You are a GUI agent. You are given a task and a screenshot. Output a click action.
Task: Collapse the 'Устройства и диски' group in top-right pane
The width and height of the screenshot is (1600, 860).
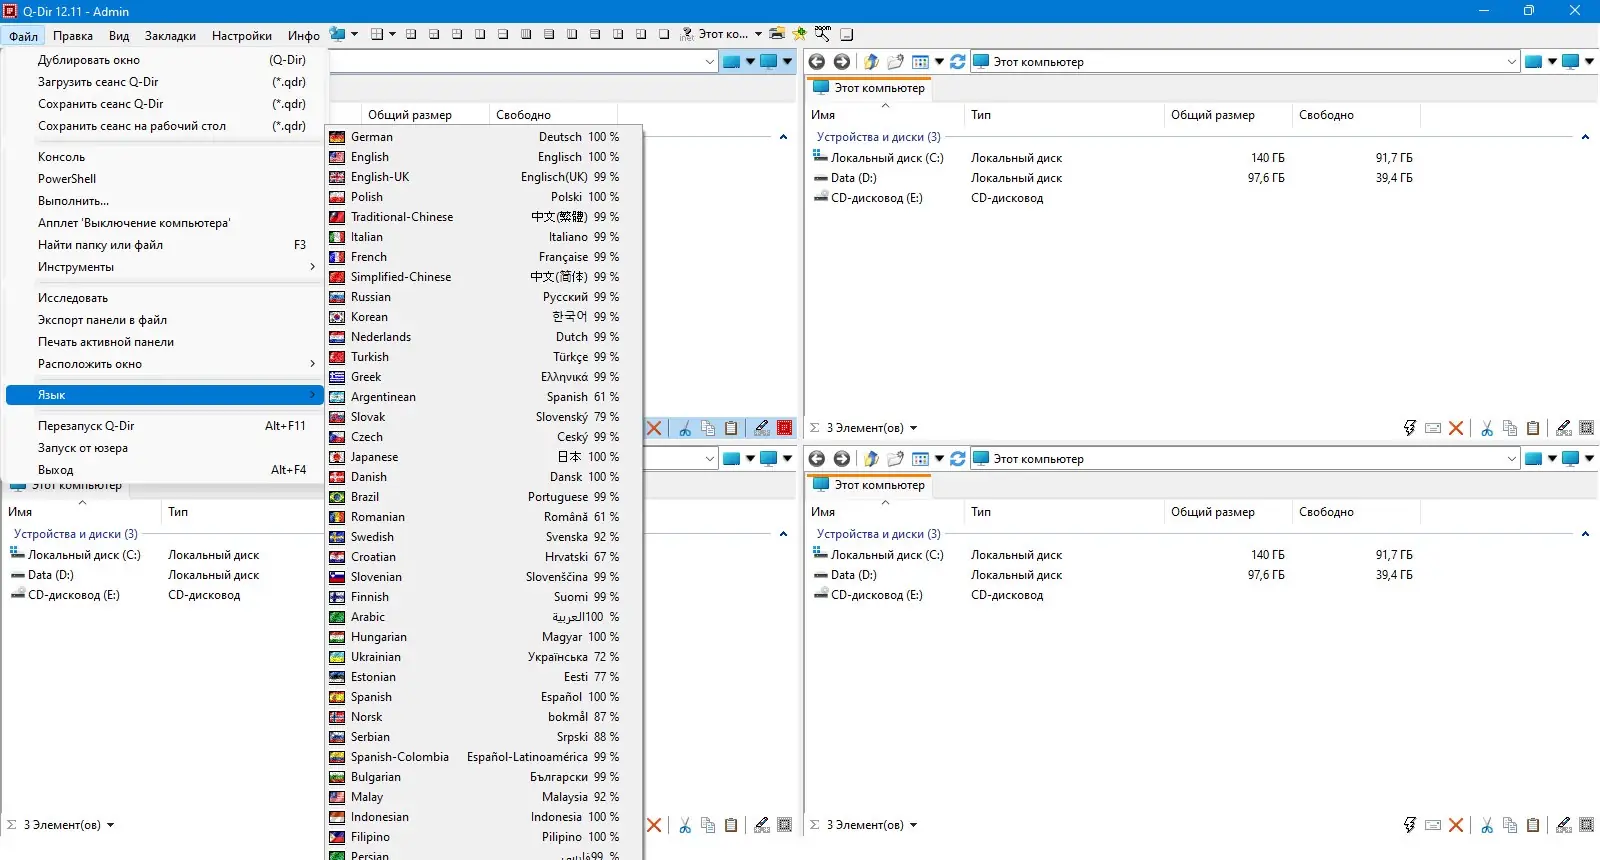pyautogui.click(x=1585, y=137)
